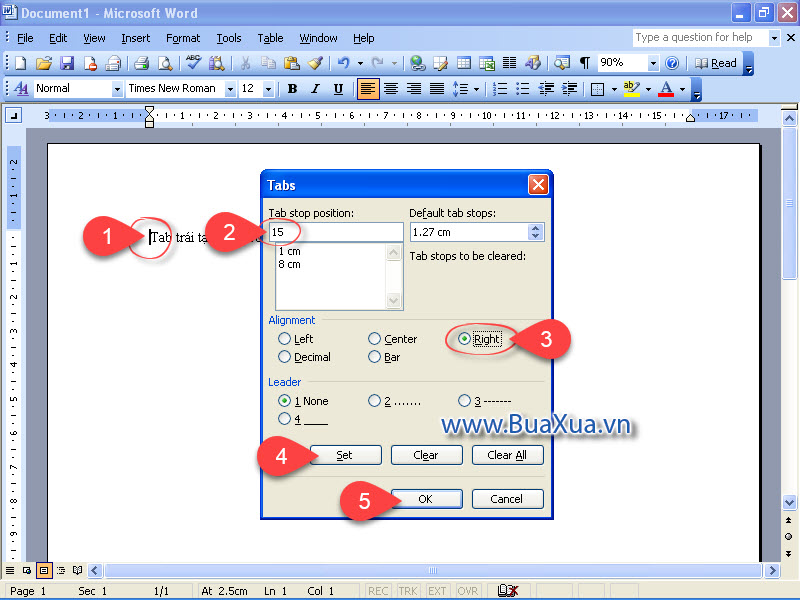
Task: Click the horizontal scrollbar track
Action: (x=433, y=570)
